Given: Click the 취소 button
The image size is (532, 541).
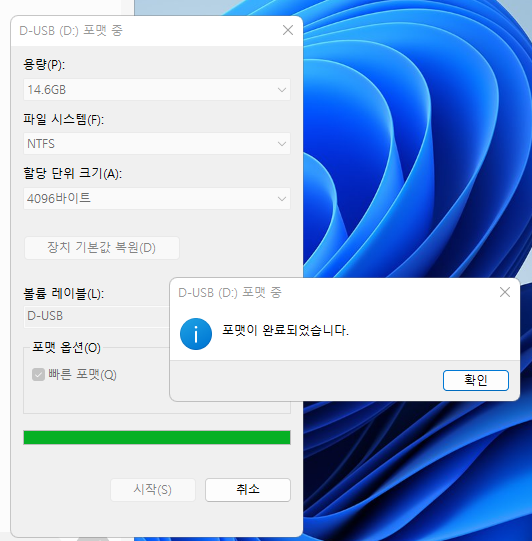Looking at the screenshot, I should pos(248,490).
